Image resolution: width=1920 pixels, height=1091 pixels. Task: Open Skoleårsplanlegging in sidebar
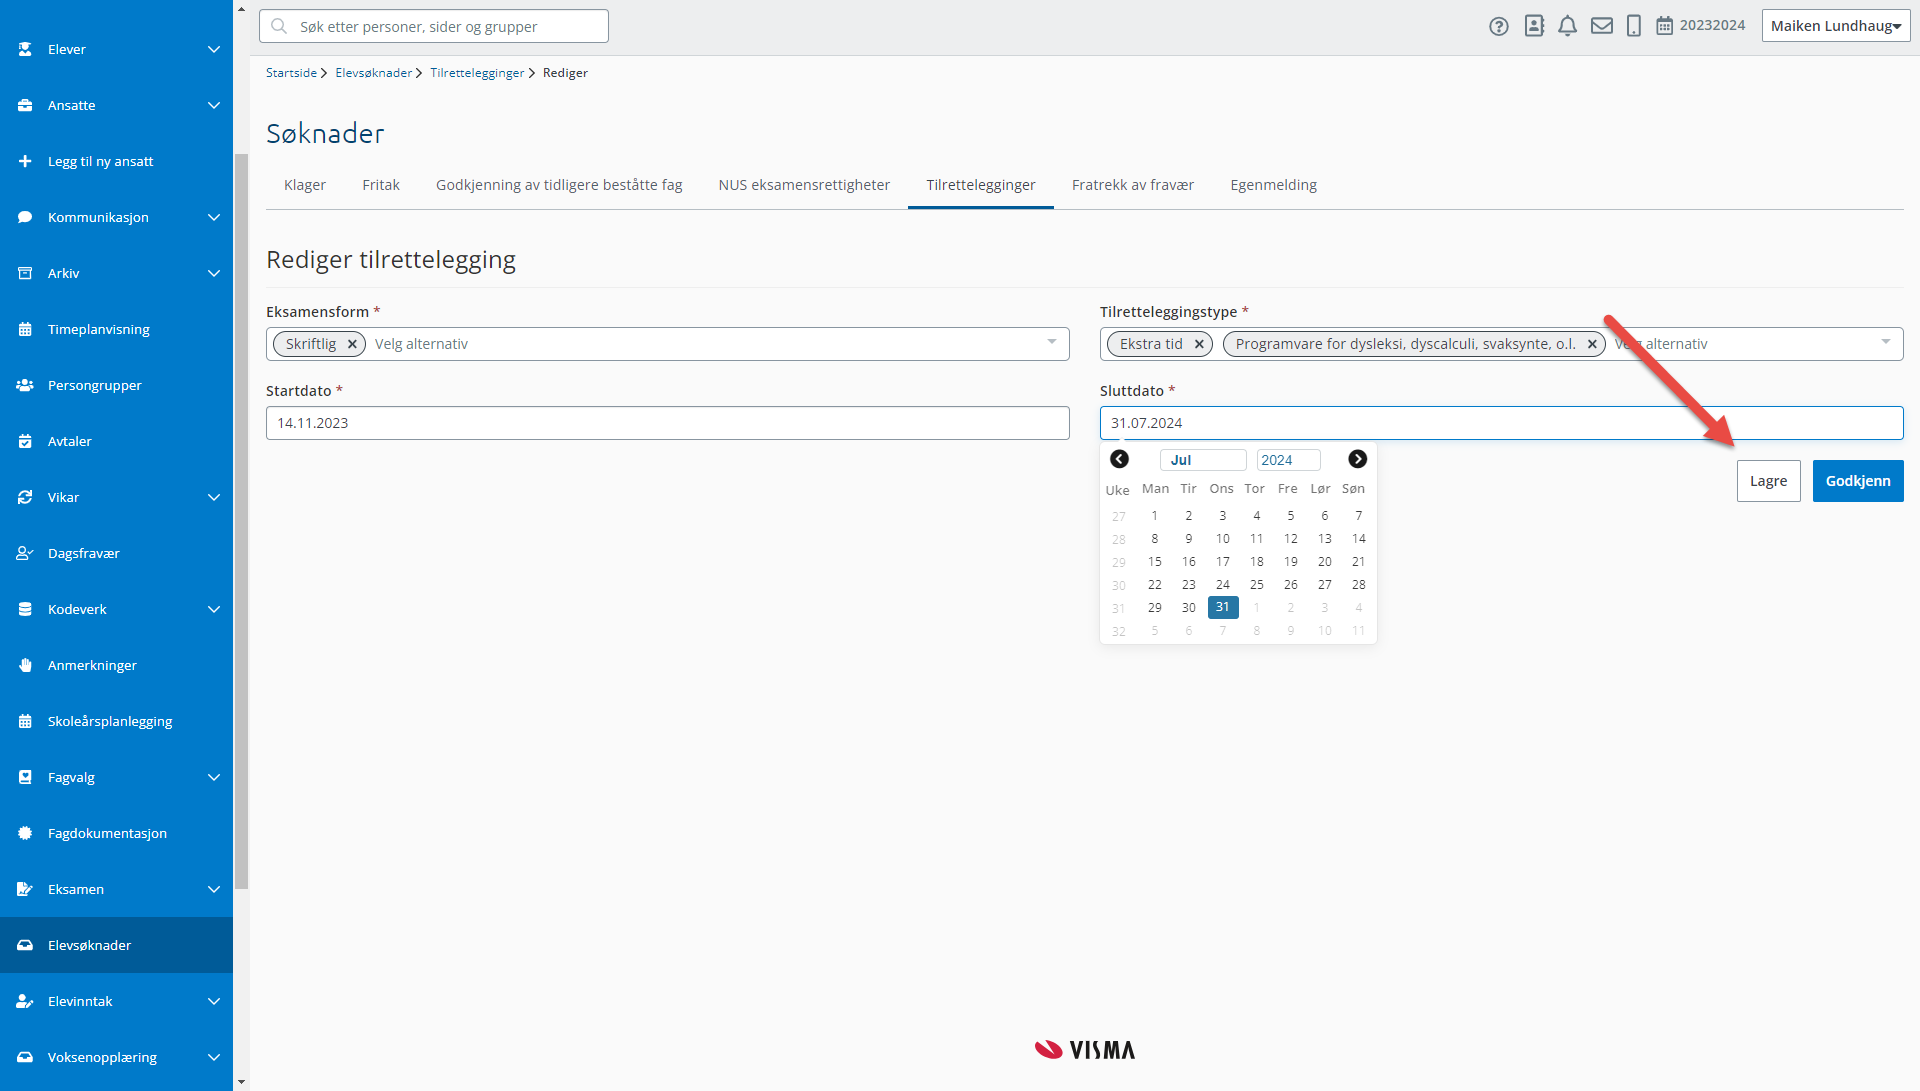[x=116, y=721]
